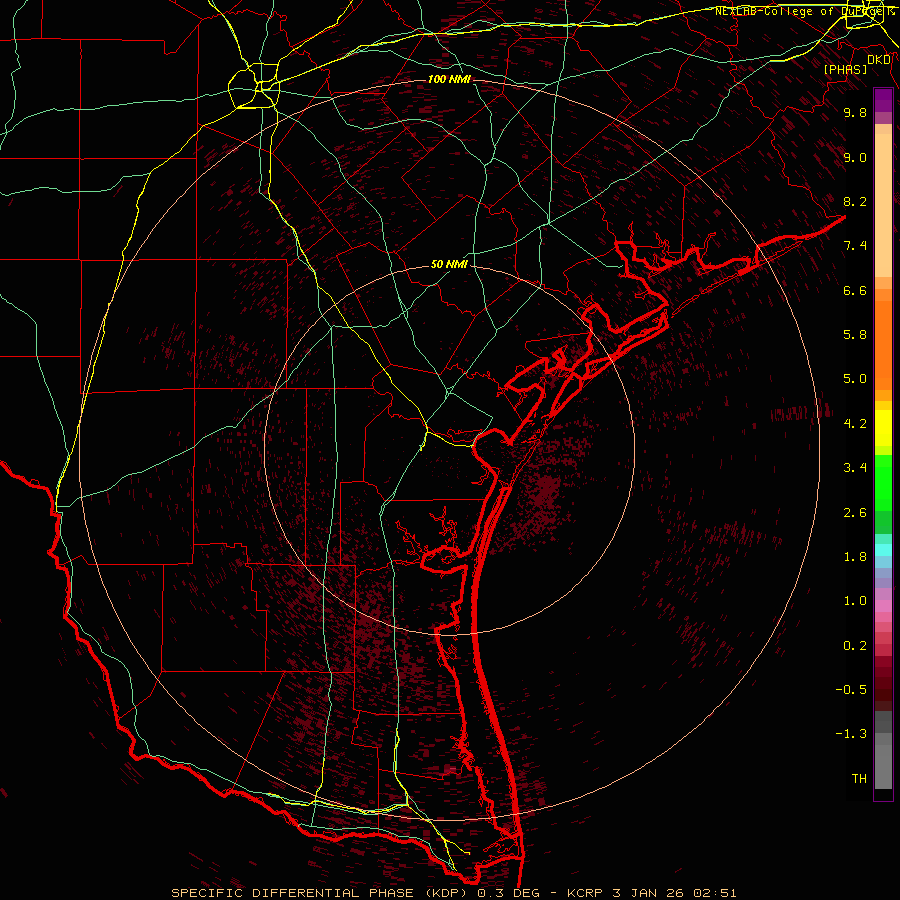Pick the pink segment of the color bar
The width and height of the screenshot is (900, 900).
tap(883, 606)
